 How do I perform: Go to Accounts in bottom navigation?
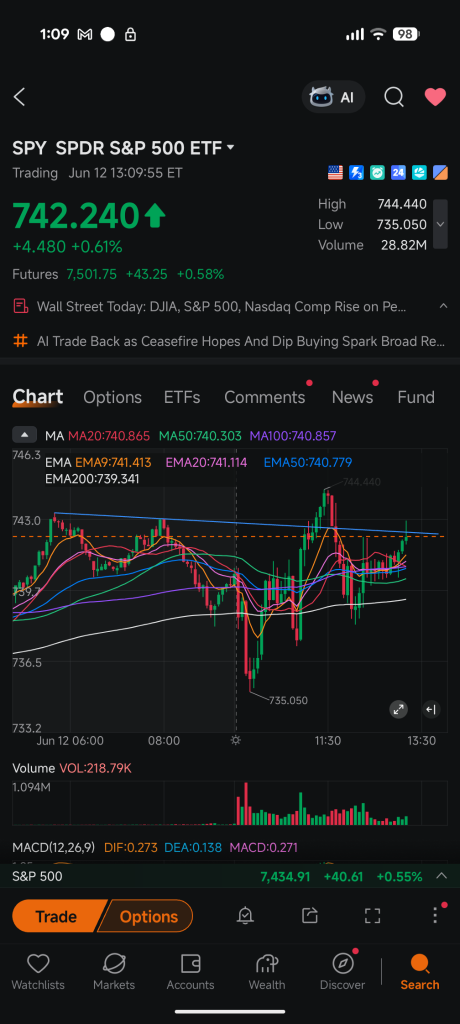click(190, 972)
